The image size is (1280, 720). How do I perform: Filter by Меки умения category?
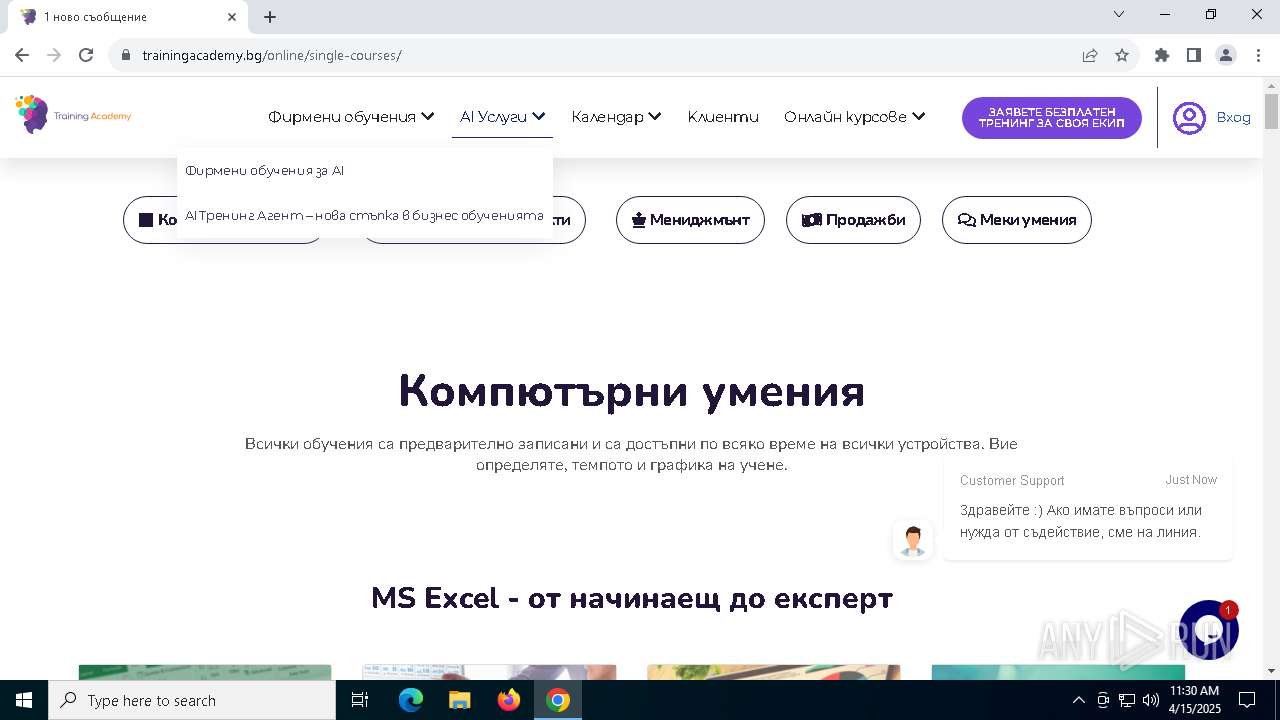pyautogui.click(x=1016, y=220)
